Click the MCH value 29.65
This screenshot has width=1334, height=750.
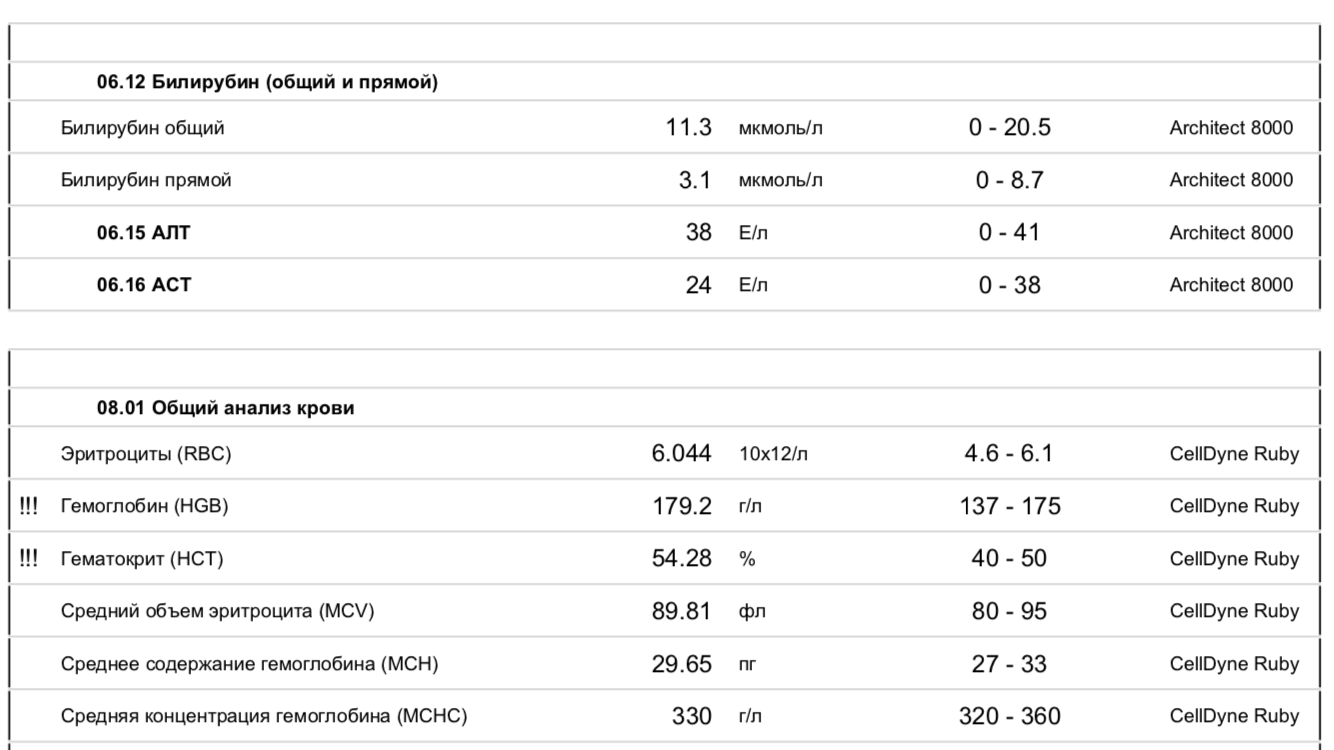[x=682, y=664]
